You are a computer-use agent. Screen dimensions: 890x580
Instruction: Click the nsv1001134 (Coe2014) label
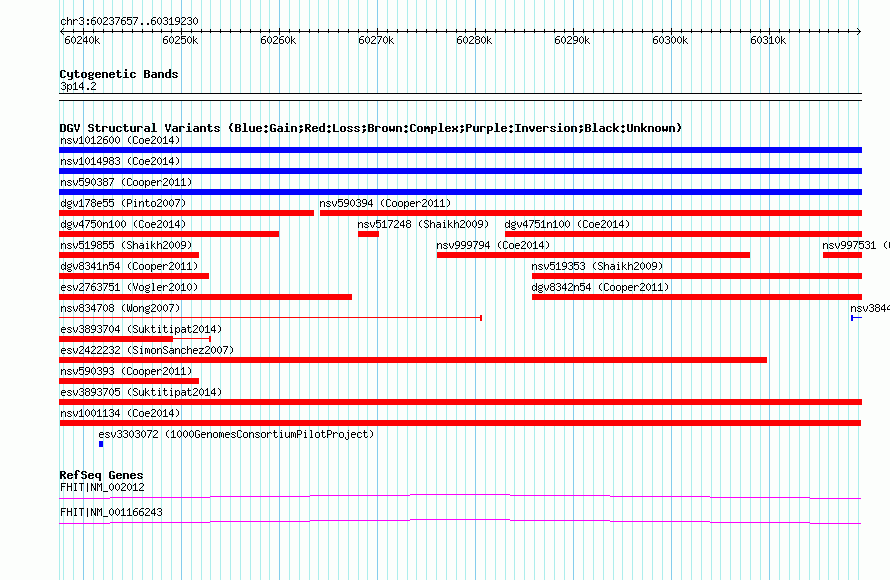(120, 413)
